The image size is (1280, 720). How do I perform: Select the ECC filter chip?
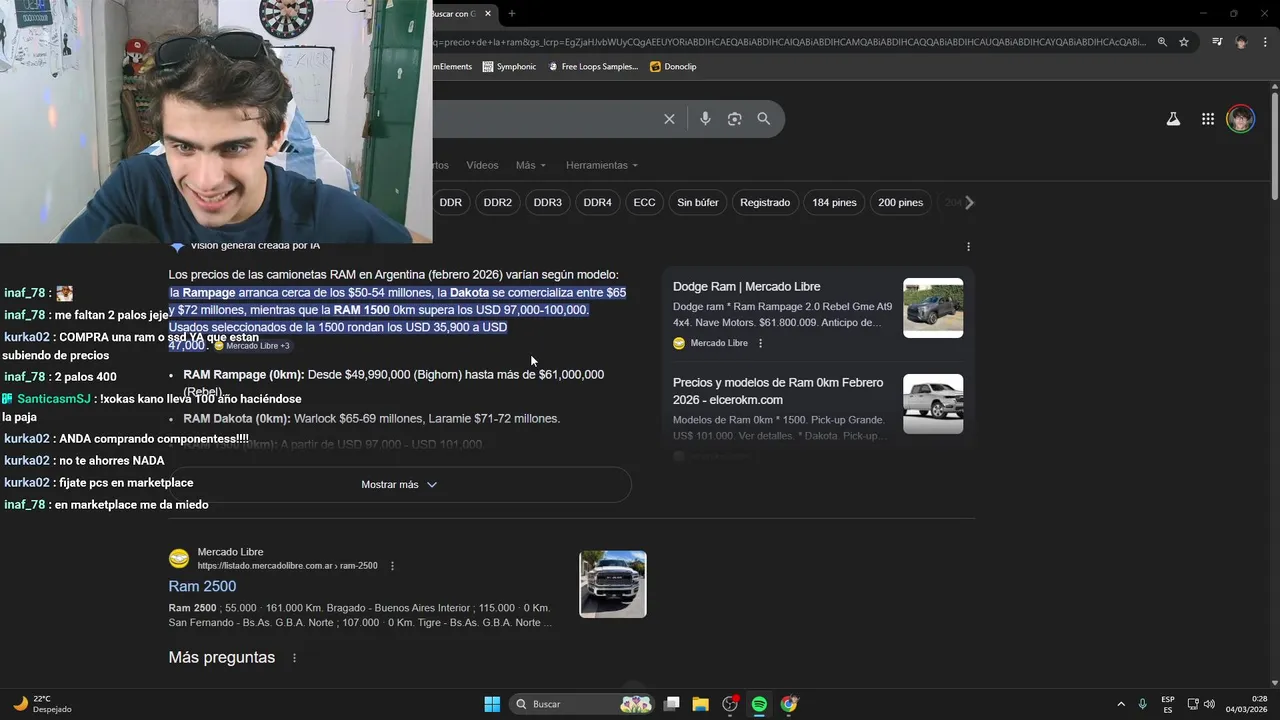(x=644, y=202)
